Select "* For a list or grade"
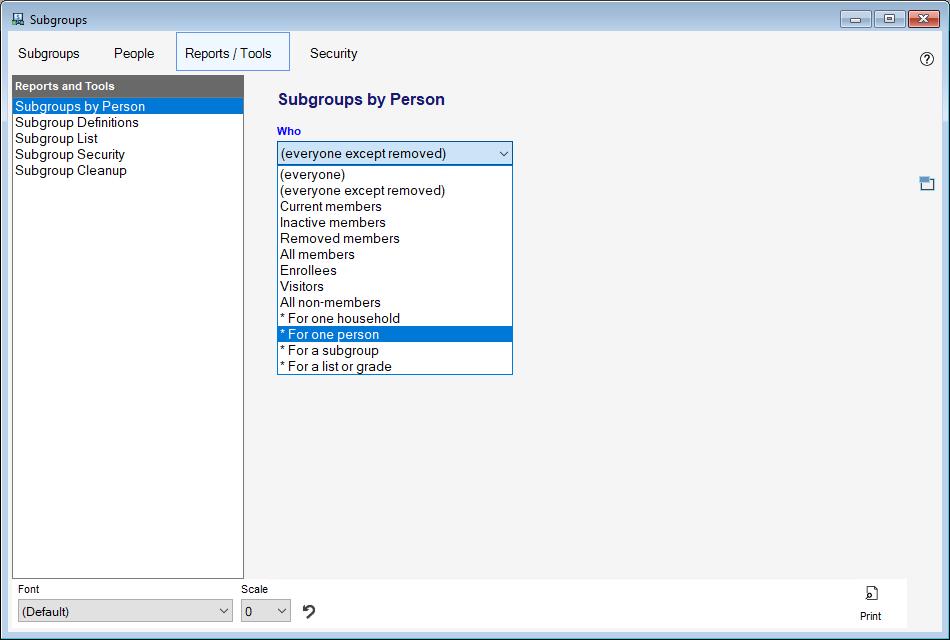 coord(336,367)
